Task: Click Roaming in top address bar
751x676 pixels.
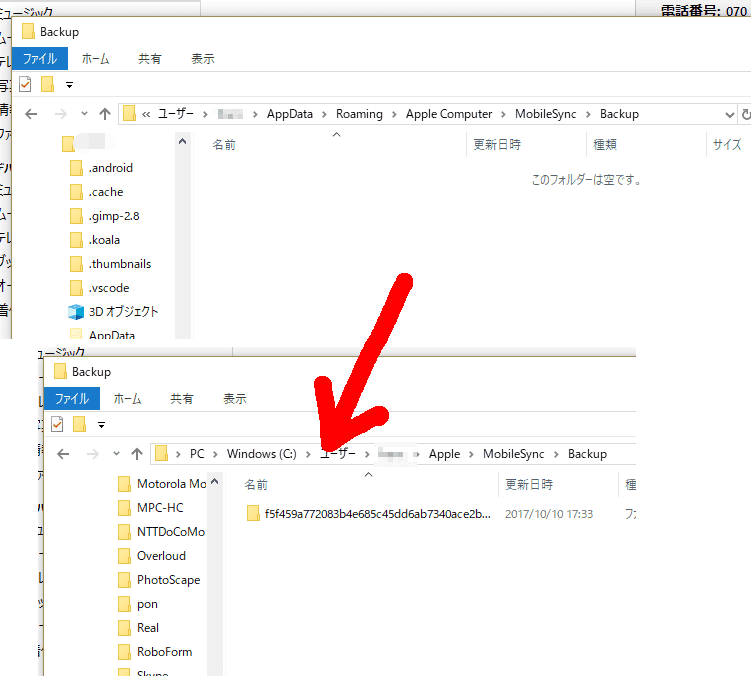Action: tap(359, 114)
